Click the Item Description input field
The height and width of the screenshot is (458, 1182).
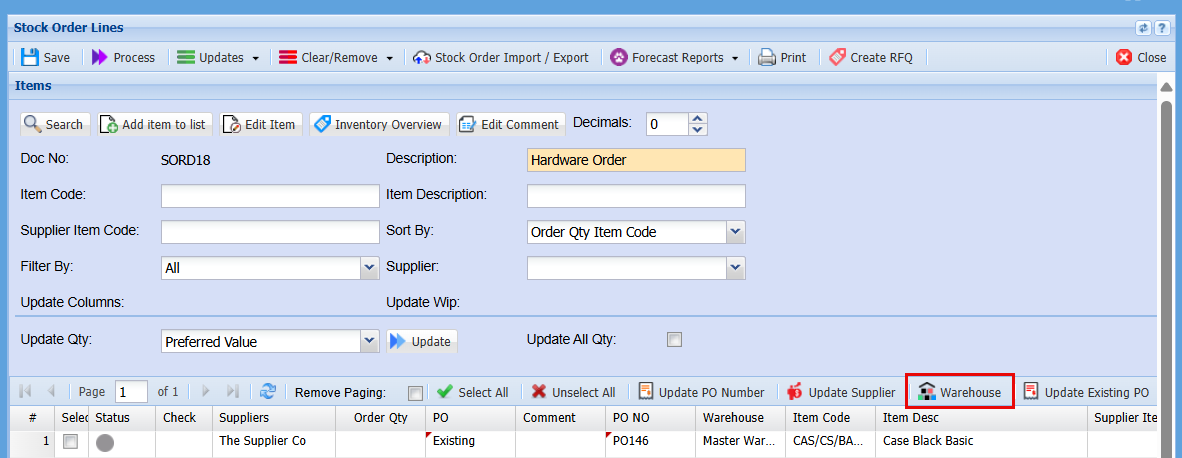point(636,196)
